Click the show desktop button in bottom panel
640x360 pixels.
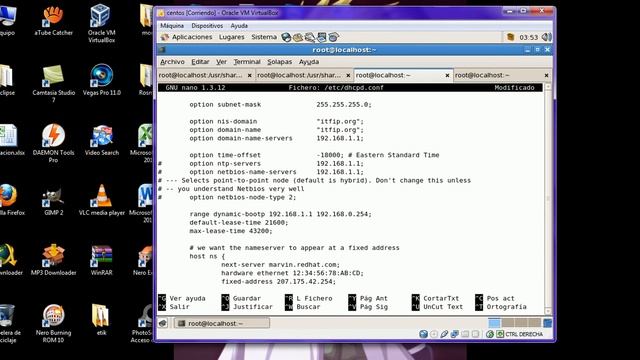click(163, 323)
